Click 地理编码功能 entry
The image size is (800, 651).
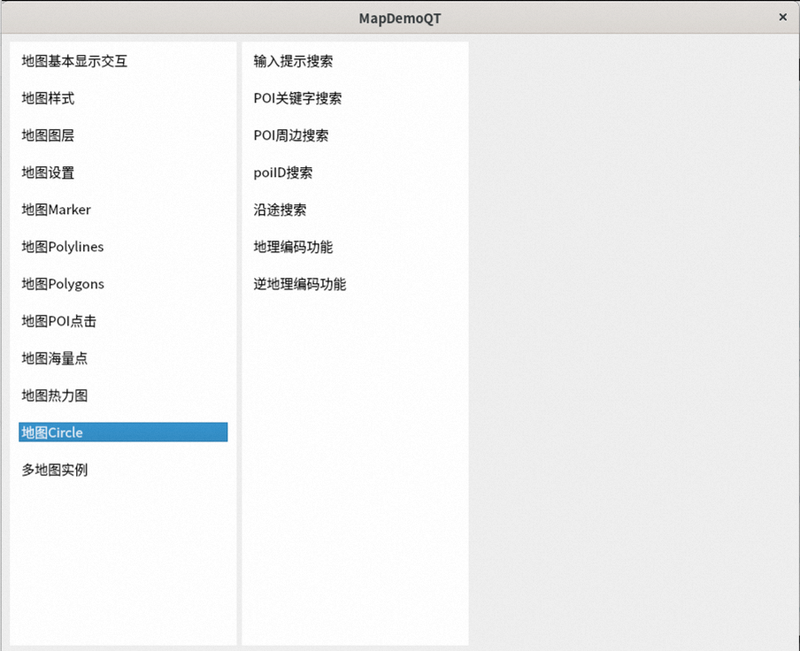pyautogui.click(x=355, y=247)
